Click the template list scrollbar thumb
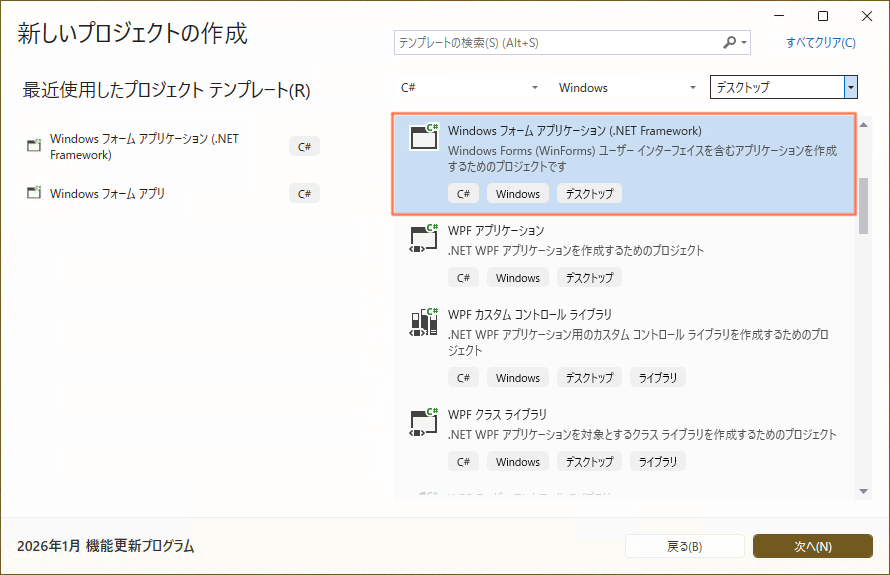Screen dimensions: 890x575 coord(863,206)
